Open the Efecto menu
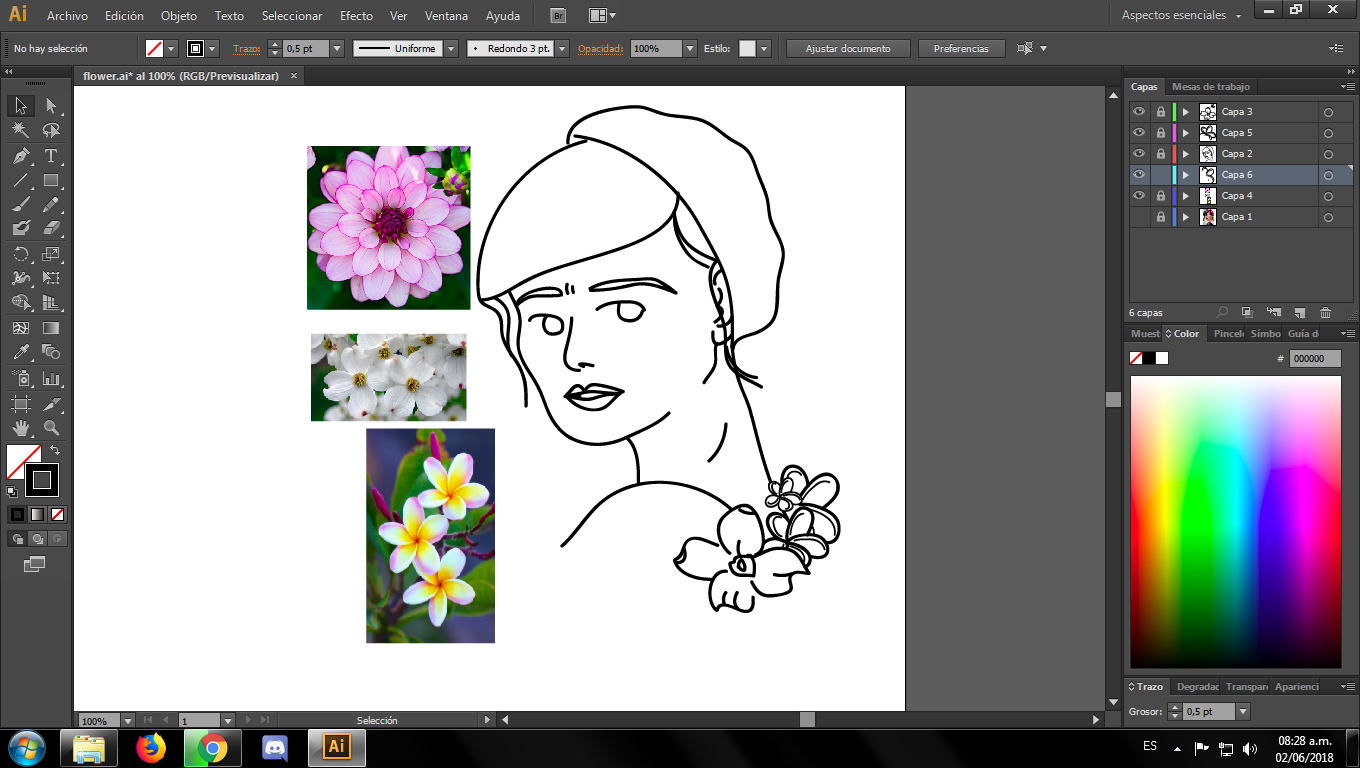Screen dimensions: 1360x768 [356, 16]
